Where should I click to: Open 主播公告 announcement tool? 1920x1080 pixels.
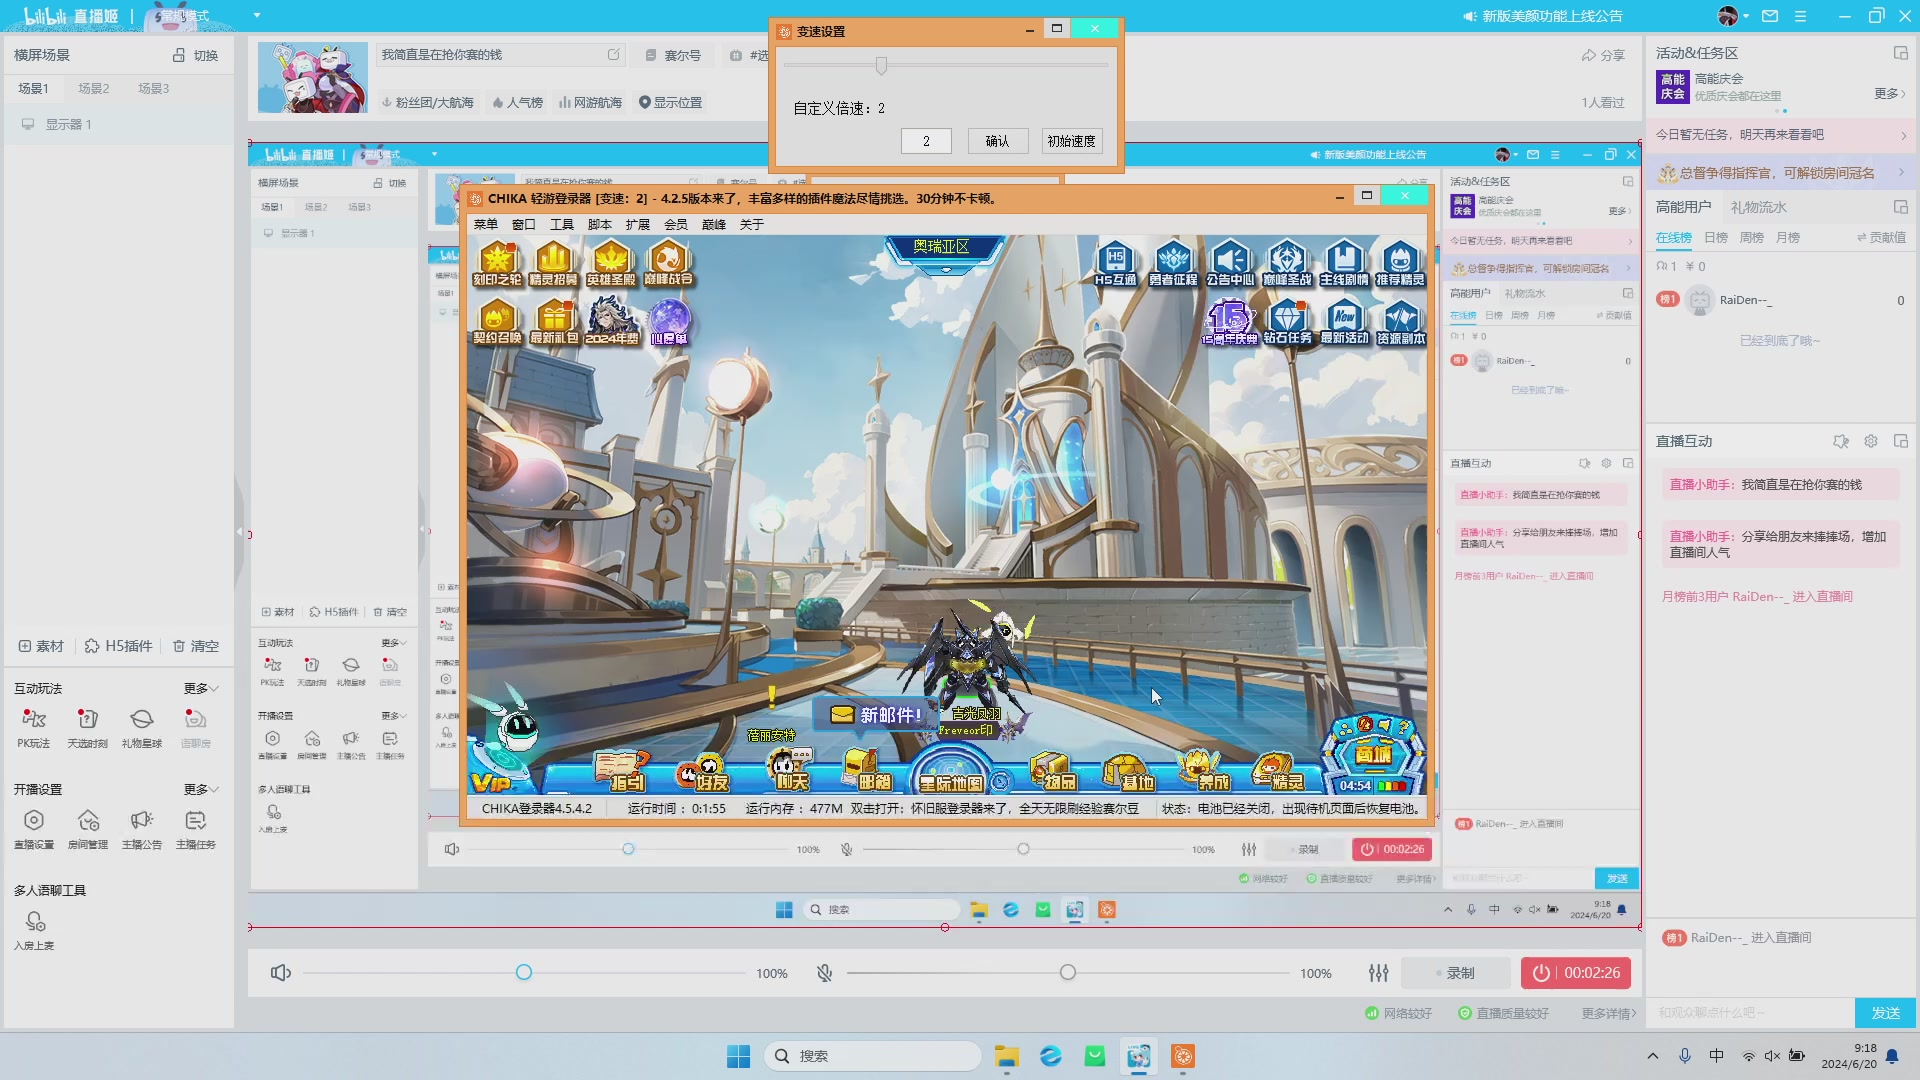[142, 828]
